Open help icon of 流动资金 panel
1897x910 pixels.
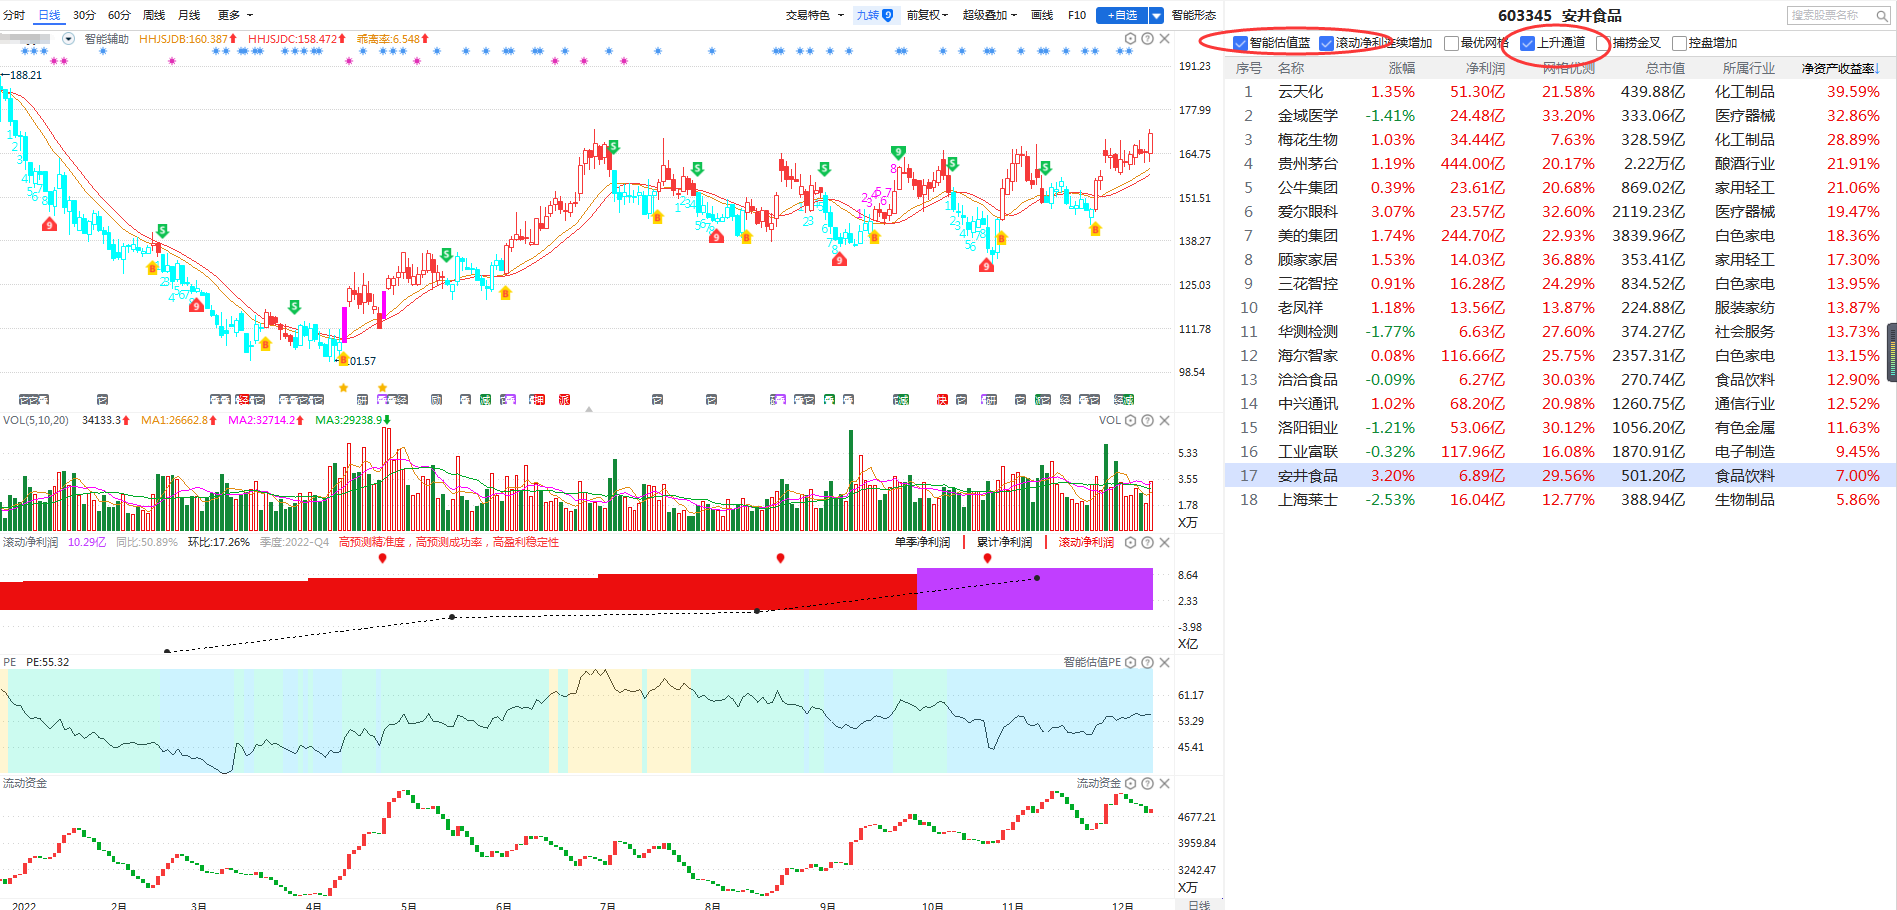point(1148,784)
